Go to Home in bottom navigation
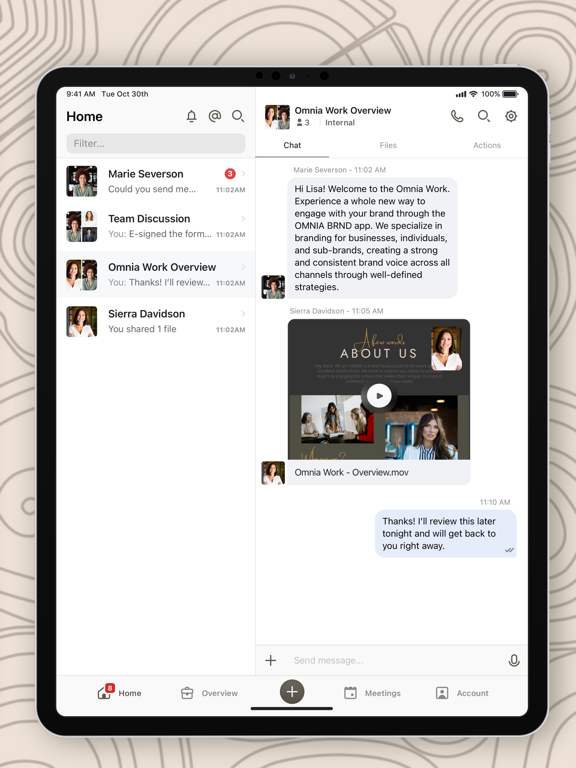The image size is (576, 768). click(x=120, y=693)
